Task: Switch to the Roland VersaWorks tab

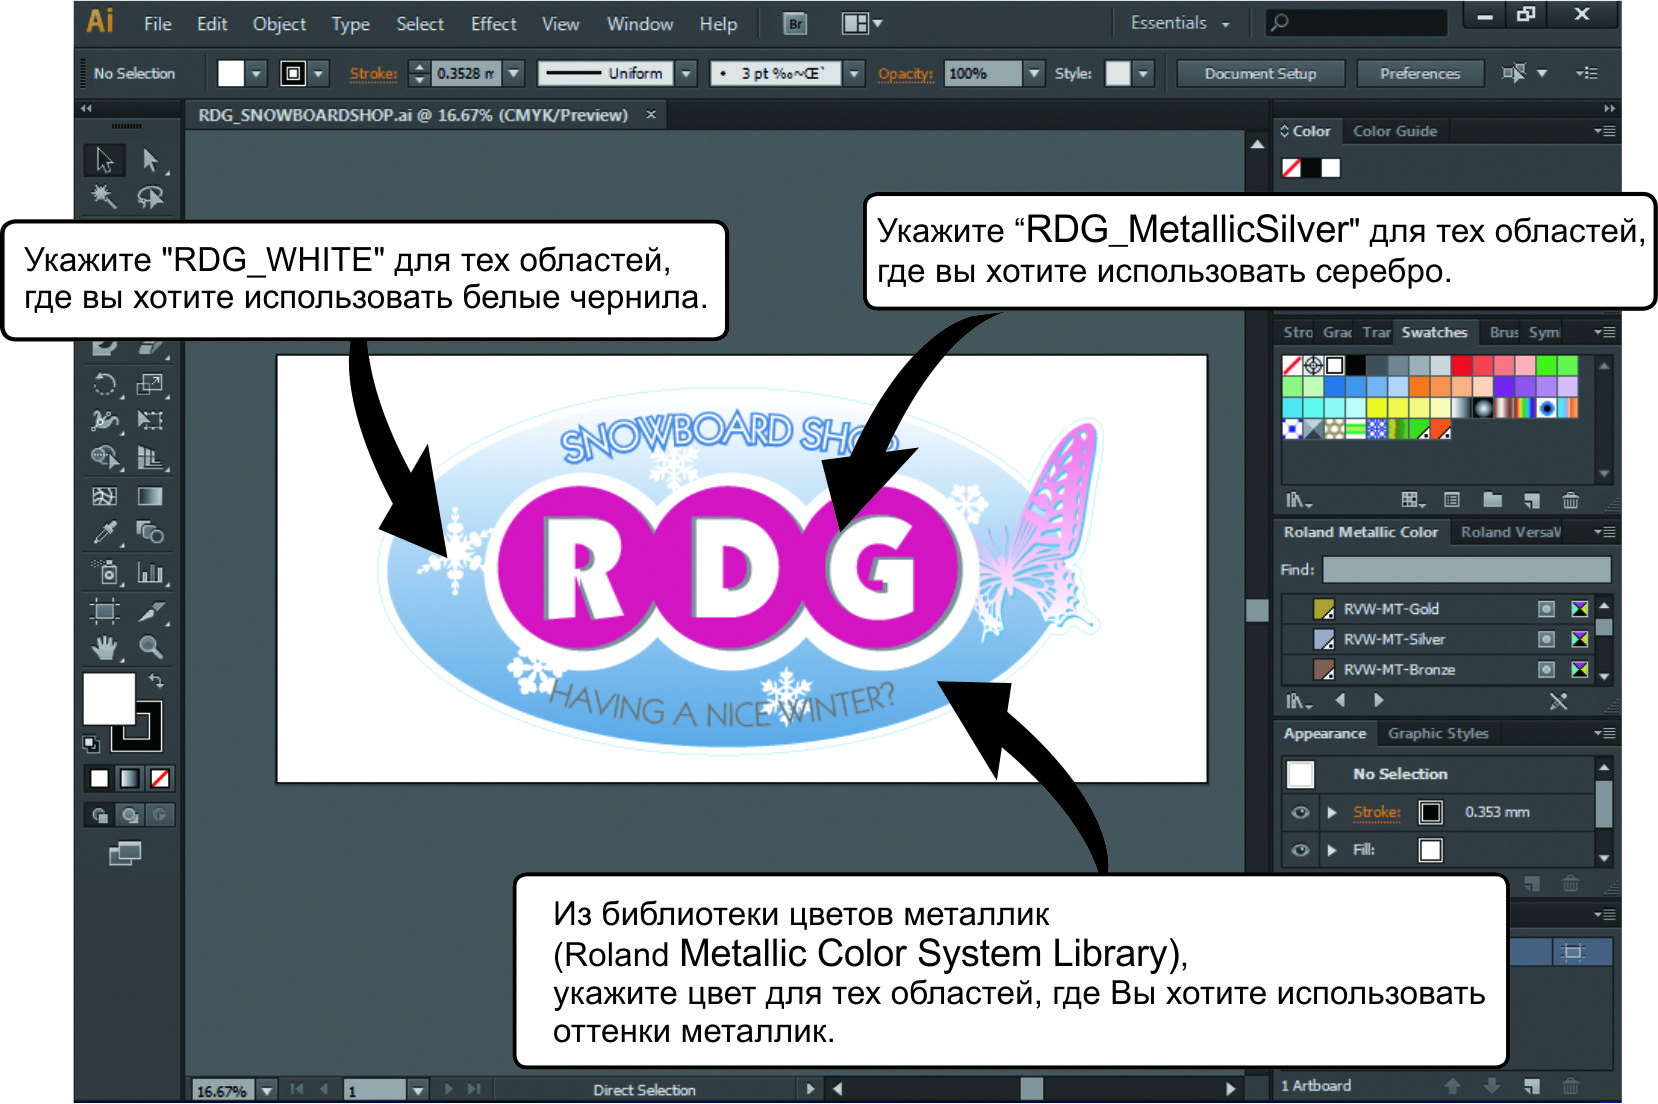Action: point(1510,532)
